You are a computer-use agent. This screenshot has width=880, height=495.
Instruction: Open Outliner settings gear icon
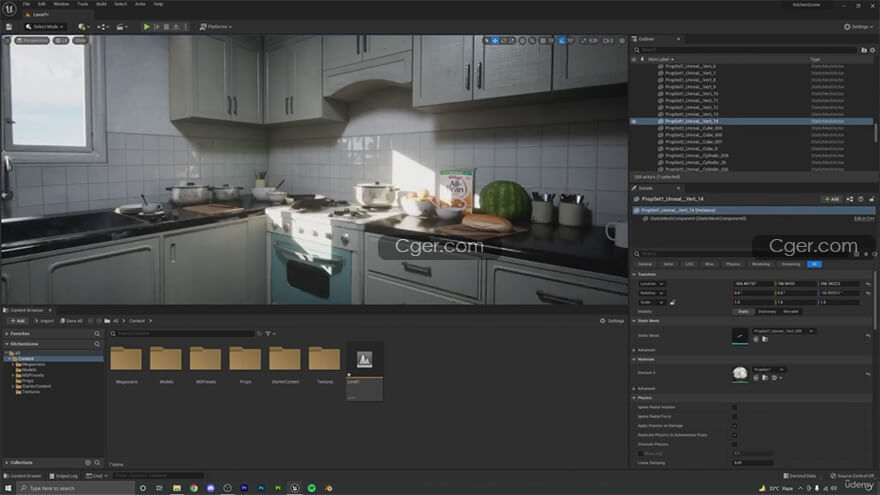pos(872,50)
